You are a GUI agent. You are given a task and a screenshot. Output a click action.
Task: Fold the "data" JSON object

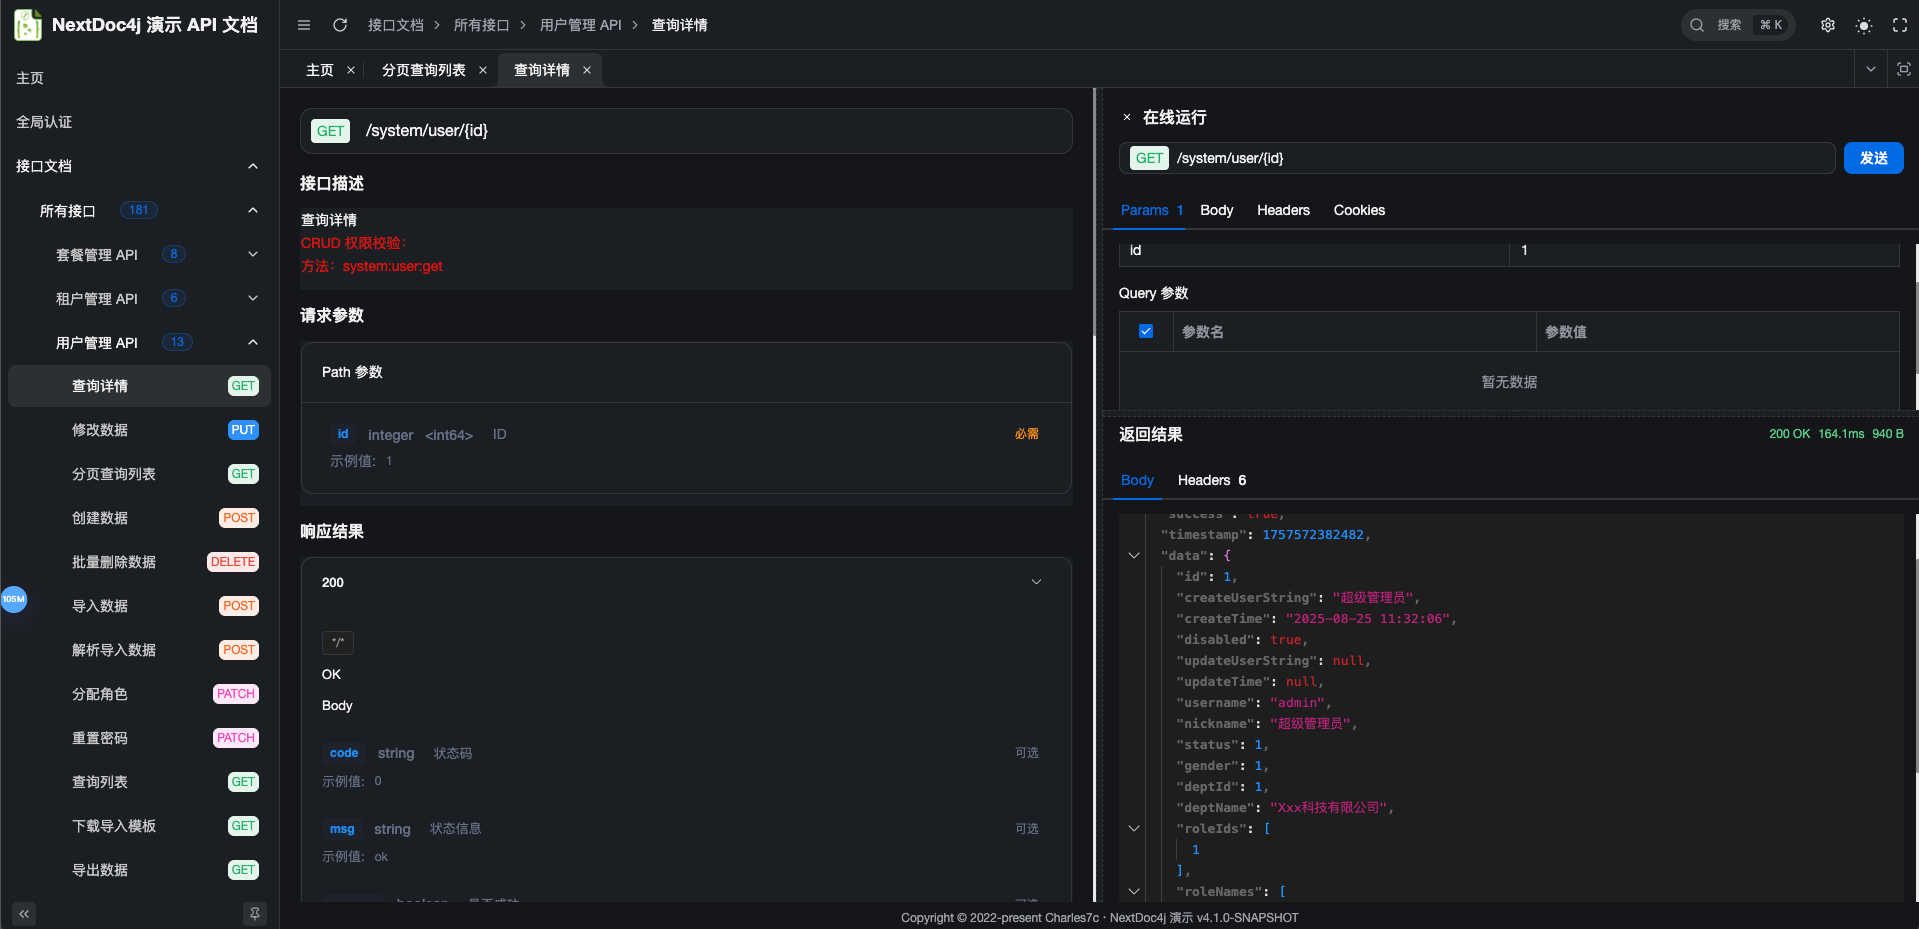tap(1134, 555)
